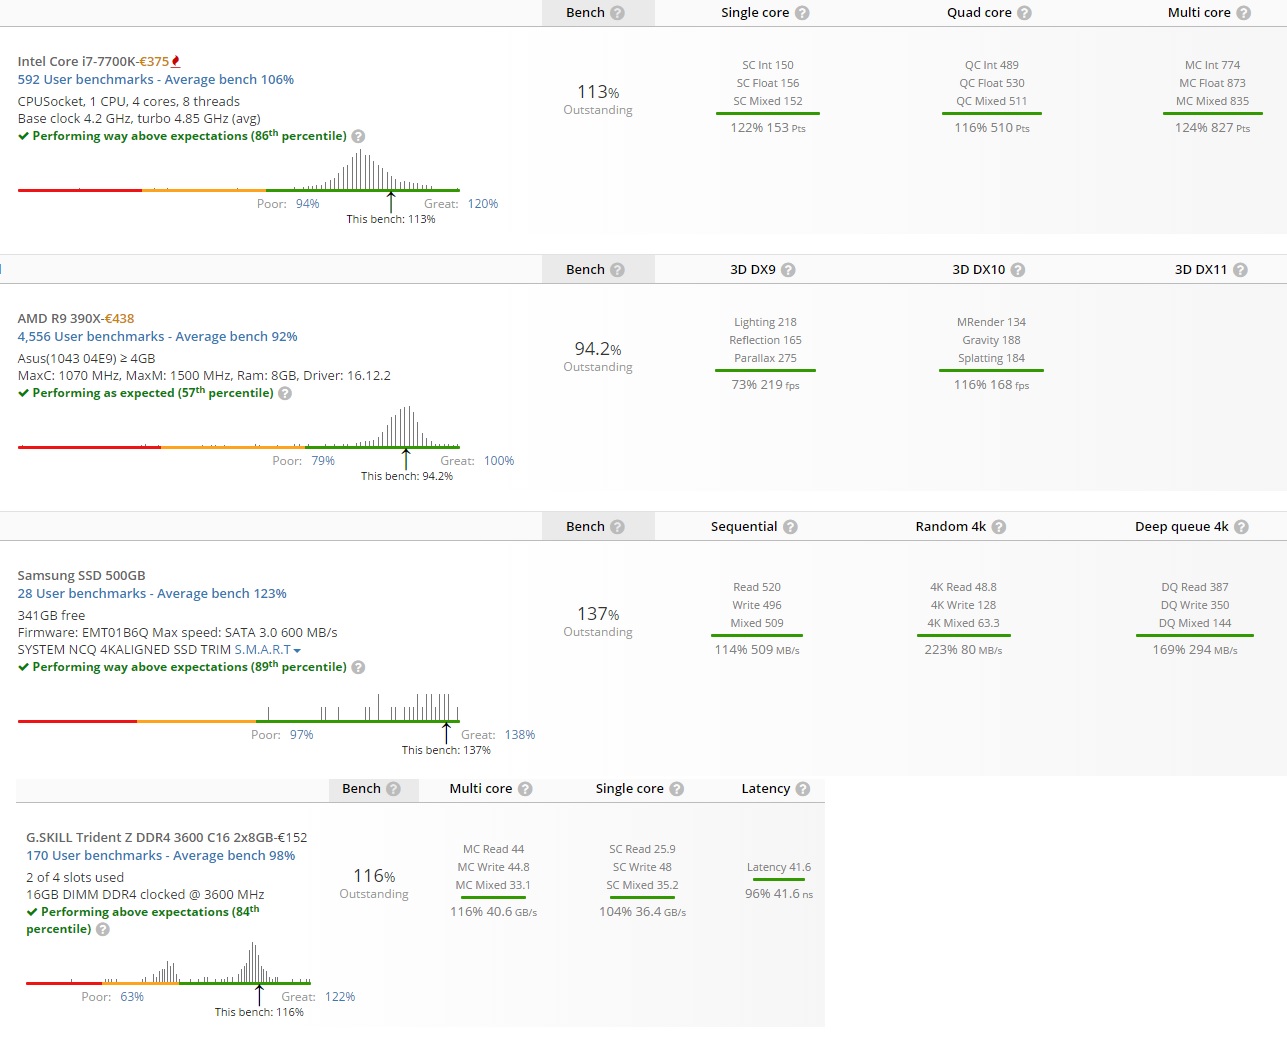The image size is (1287, 1042).
Task: Click CPU Great 120% value
Action: [x=483, y=204]
